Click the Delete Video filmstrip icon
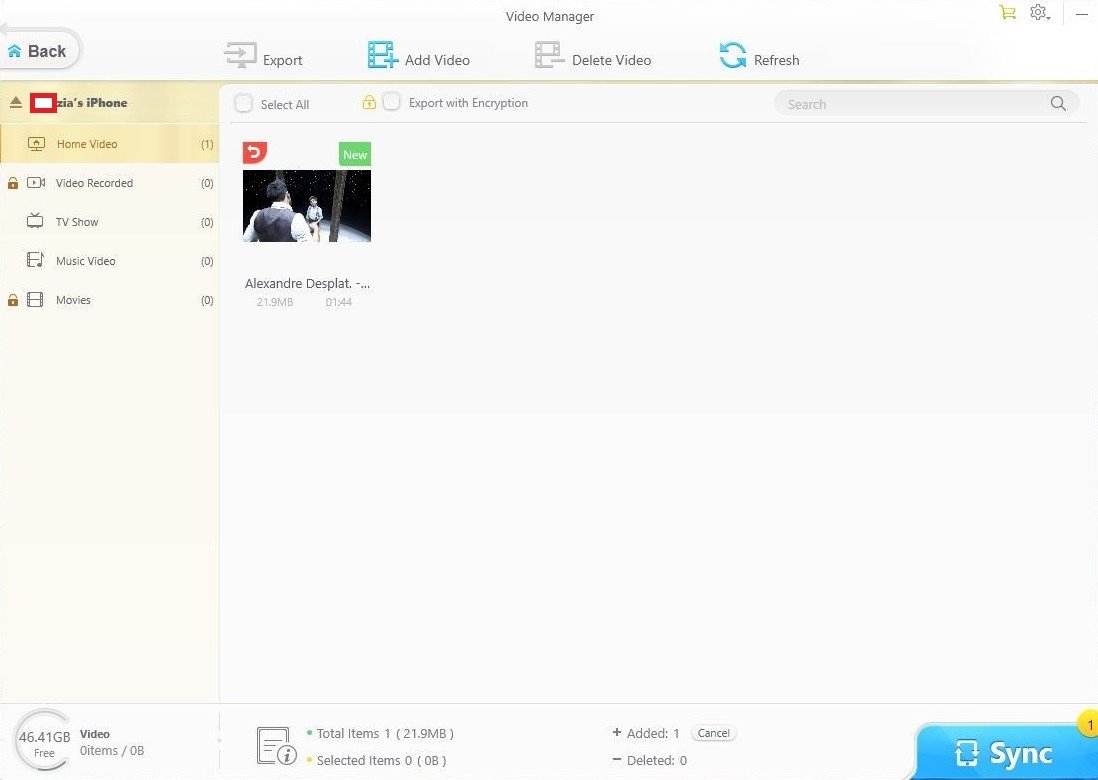Viewport: 1098px width, 780px height. click(550, 55)
